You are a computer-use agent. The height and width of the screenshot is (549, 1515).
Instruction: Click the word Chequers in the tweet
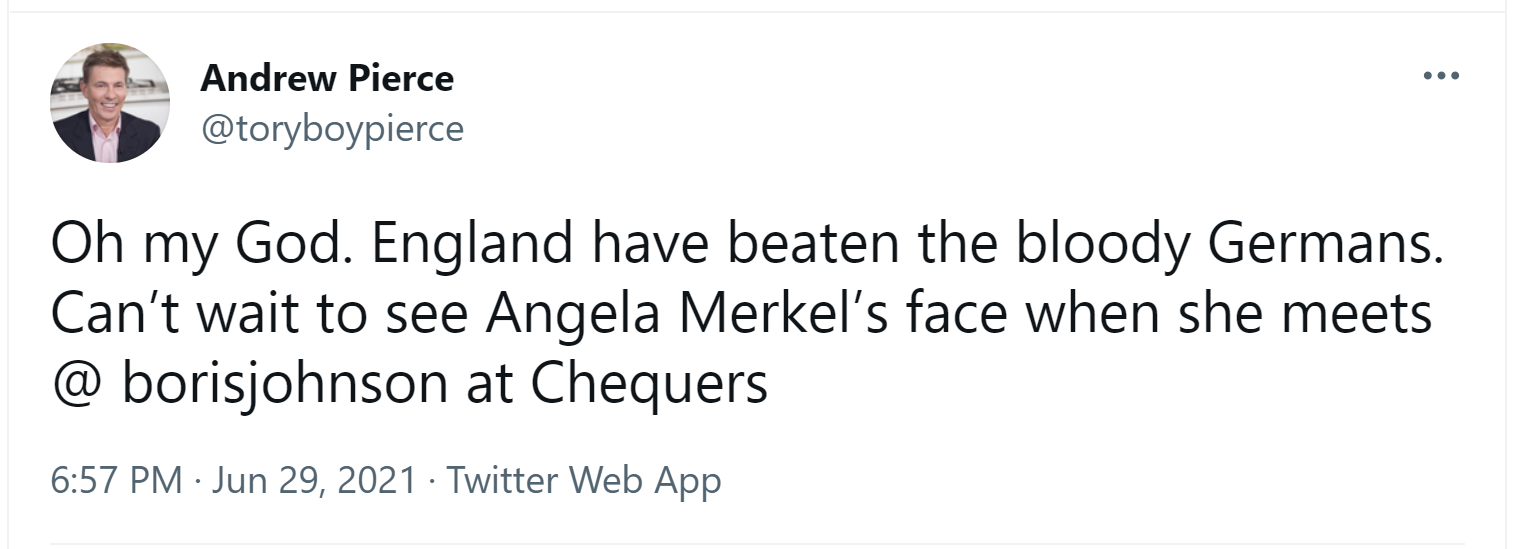click(x=649, y=384)
